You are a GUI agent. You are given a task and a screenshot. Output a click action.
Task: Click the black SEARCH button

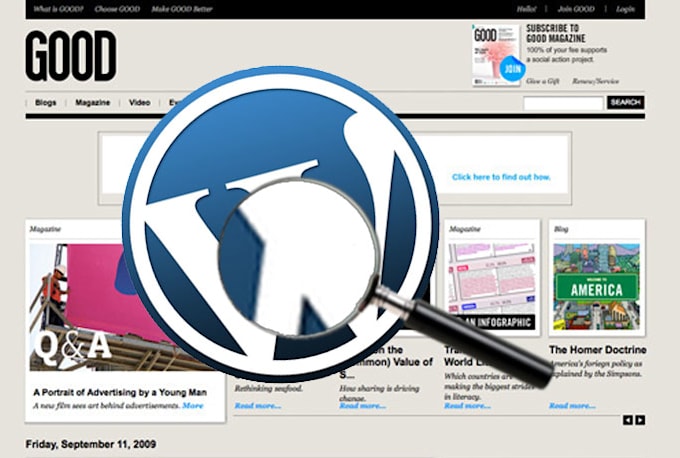625,102
